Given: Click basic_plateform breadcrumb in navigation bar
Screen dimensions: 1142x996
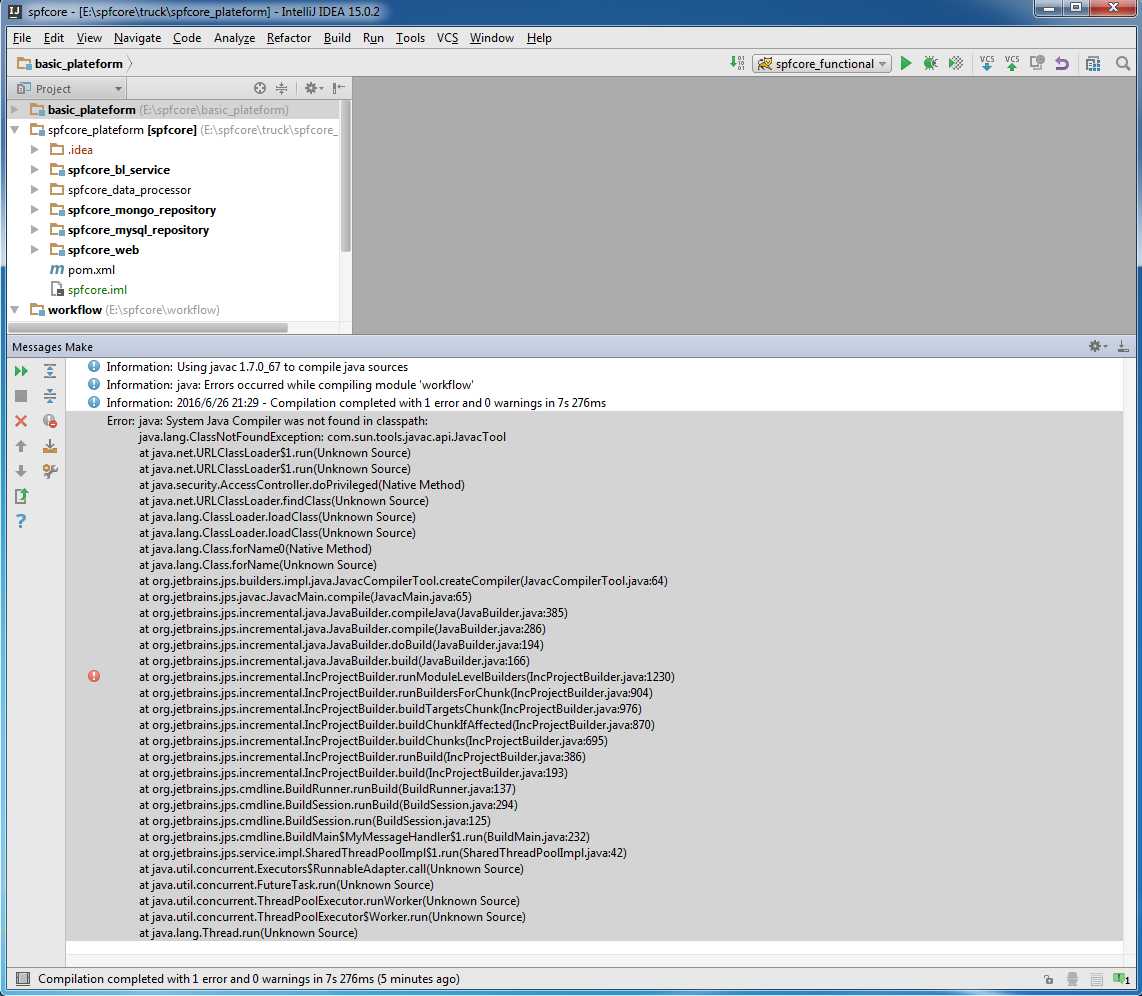Looking at the screenshot, I should click(70, 63).
